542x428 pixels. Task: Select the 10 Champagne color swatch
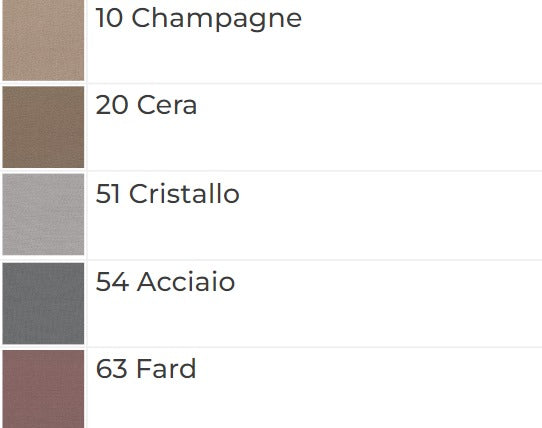(43, 40)
